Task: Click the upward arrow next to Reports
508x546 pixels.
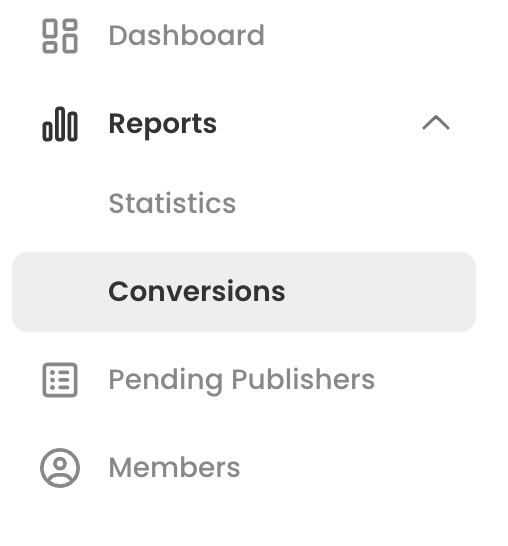Action: click(x=436, y=123)
